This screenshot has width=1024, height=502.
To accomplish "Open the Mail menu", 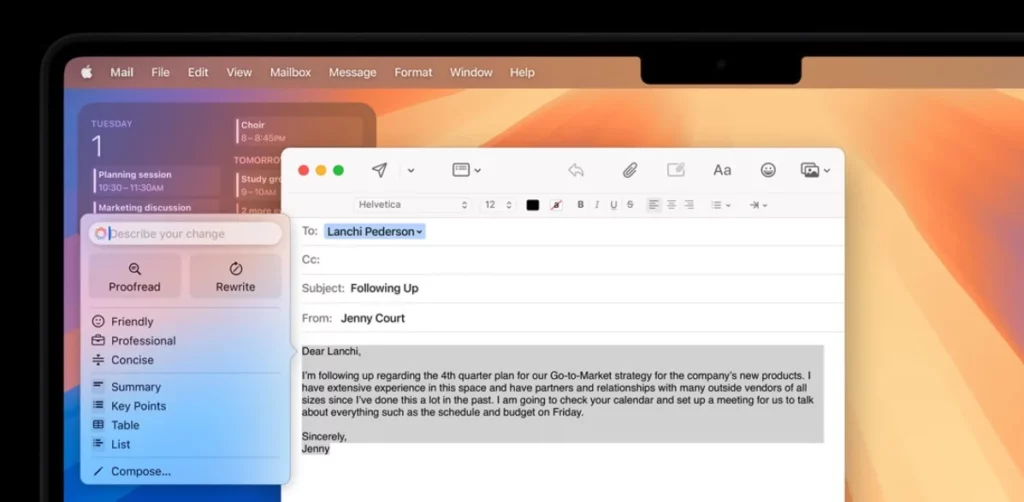I will coord(121,72).
